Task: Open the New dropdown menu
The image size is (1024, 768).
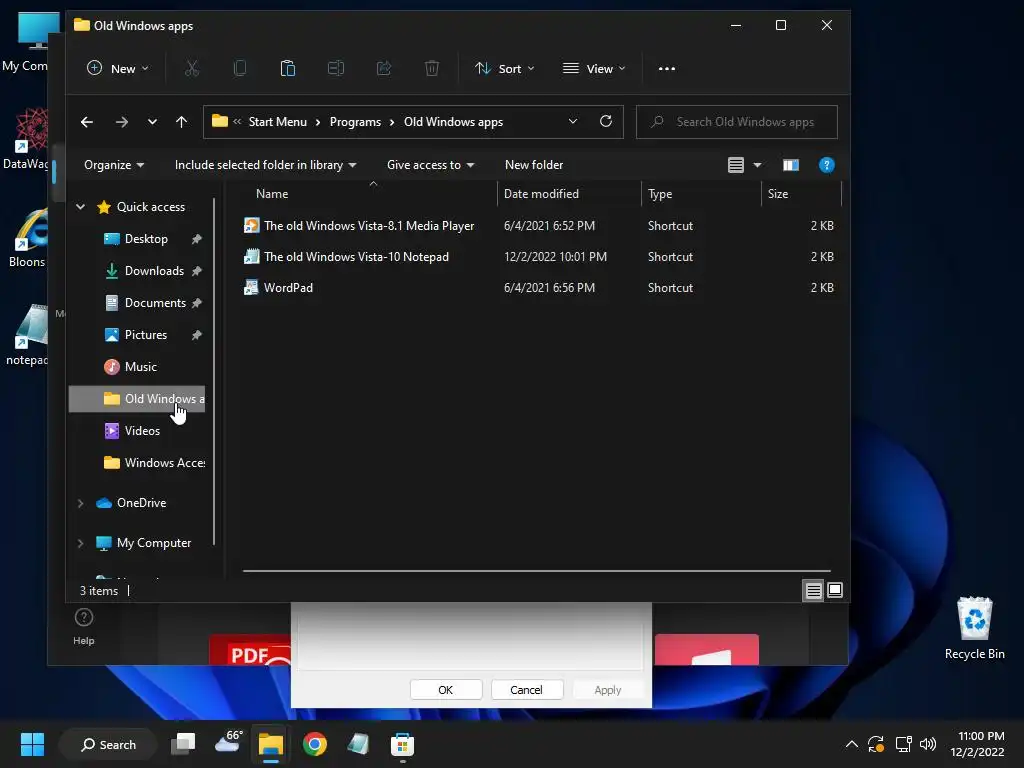Action: 118,69
